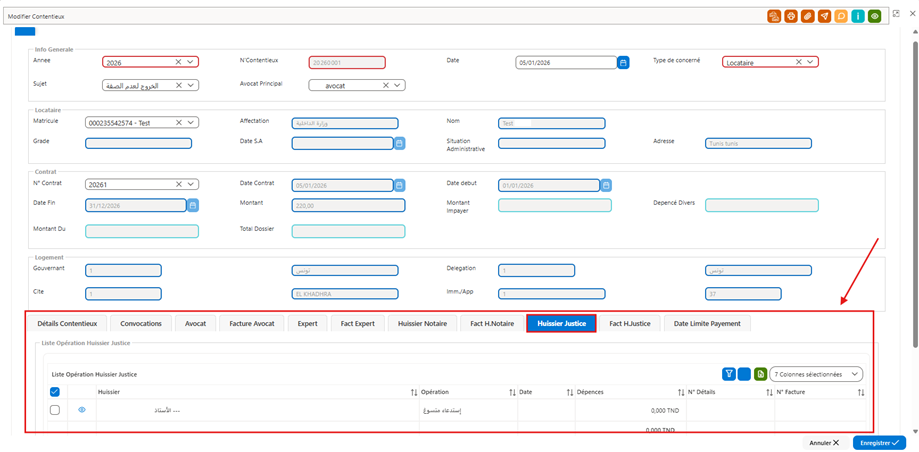Image resolution: width=919 pixels, height=452 pixels.
Task: Open the Fact H.Justice tab
Action: coord(629,323)
